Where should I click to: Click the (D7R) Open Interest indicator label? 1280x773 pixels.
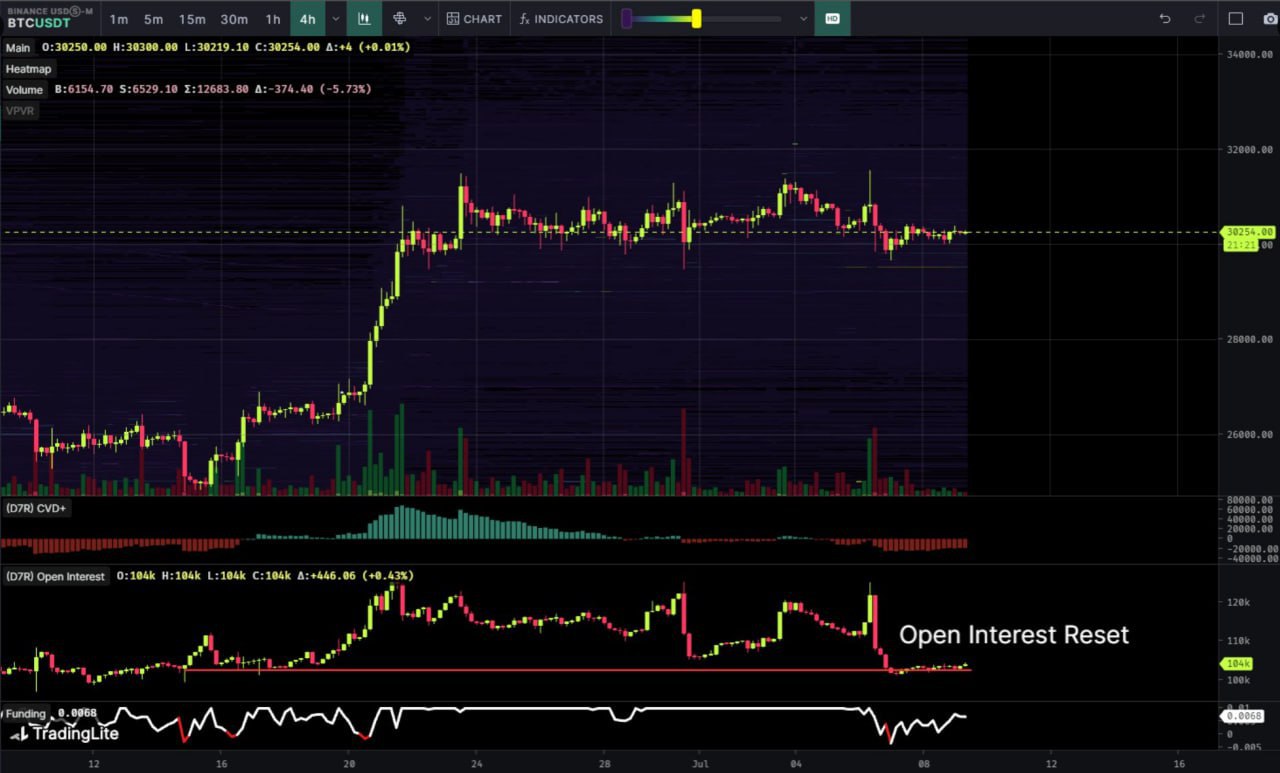tap(56, 576)
